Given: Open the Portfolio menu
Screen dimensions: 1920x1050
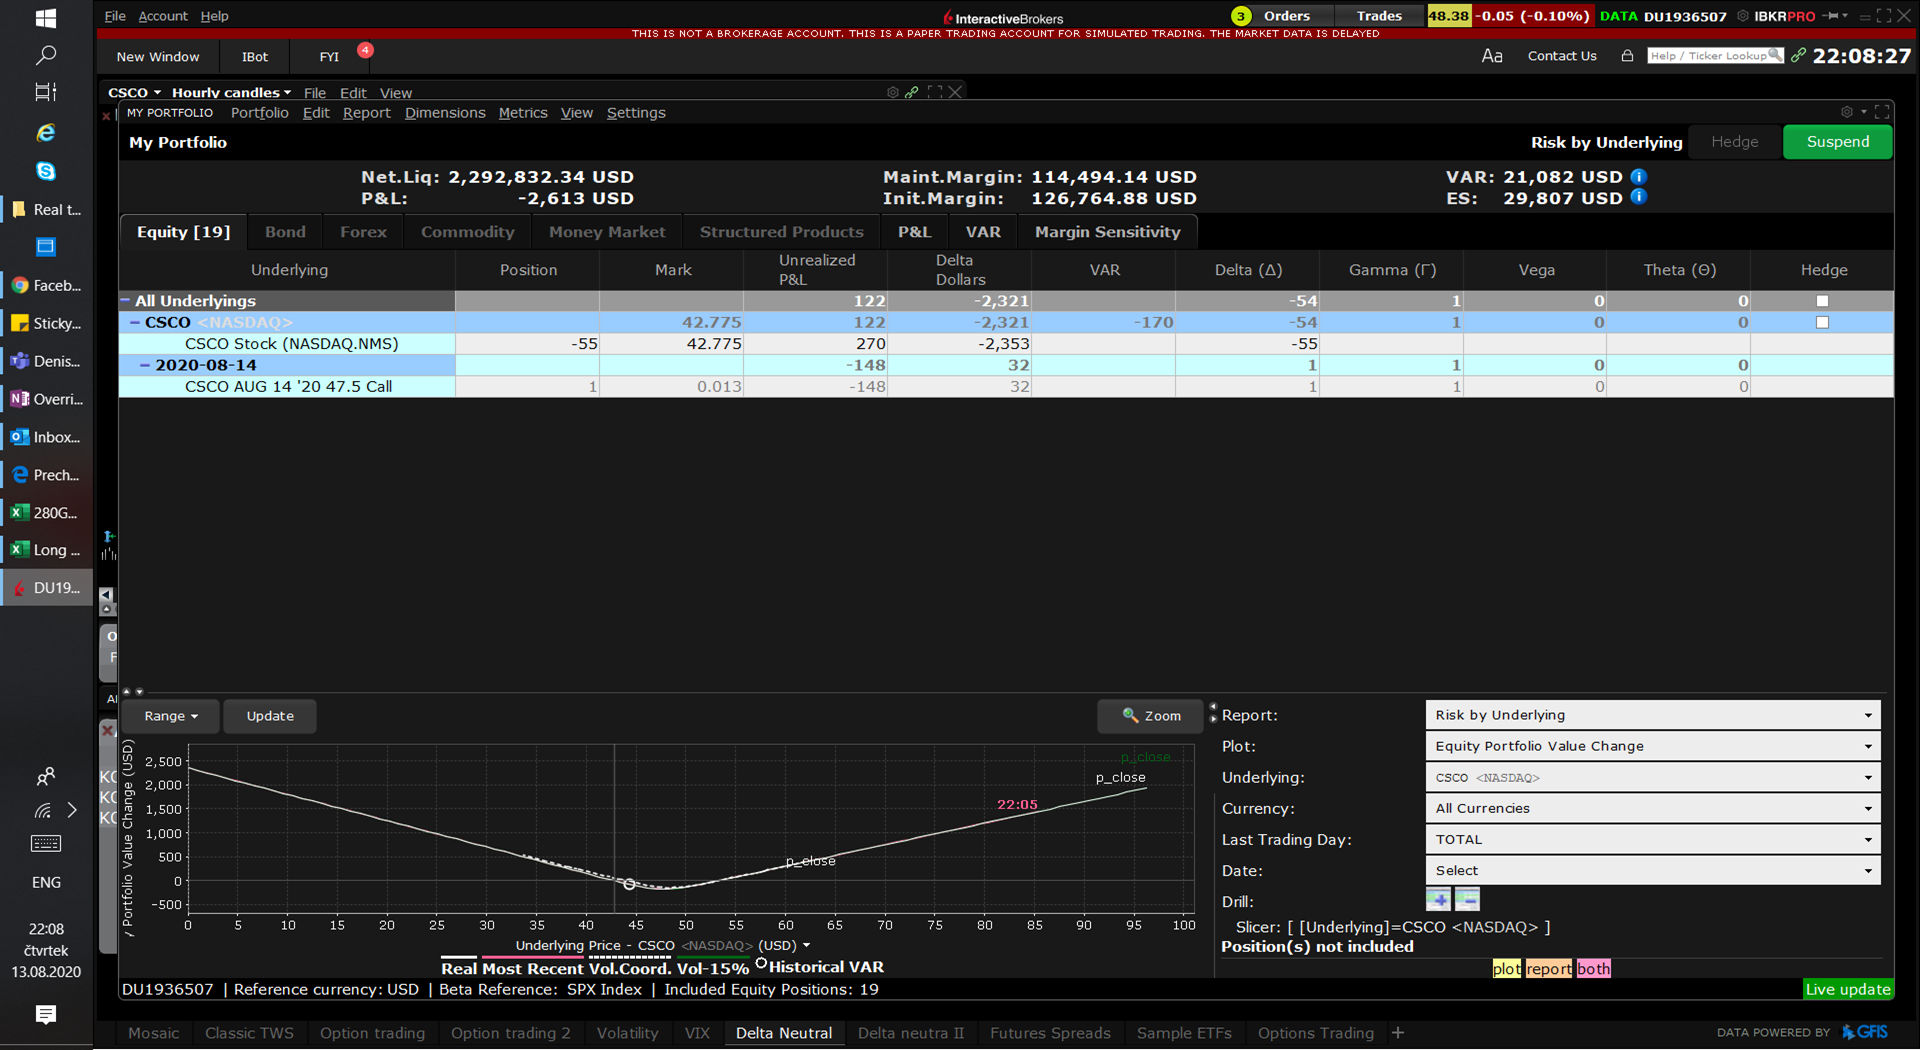Looking at the screenshot, I should coord(259,113).
